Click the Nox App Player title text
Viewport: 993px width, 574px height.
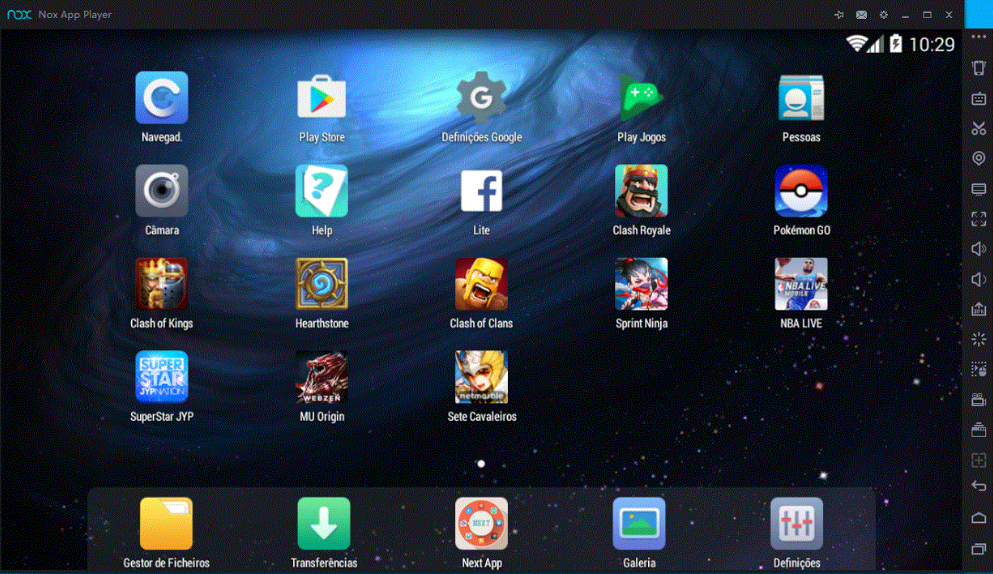[75, 15]
